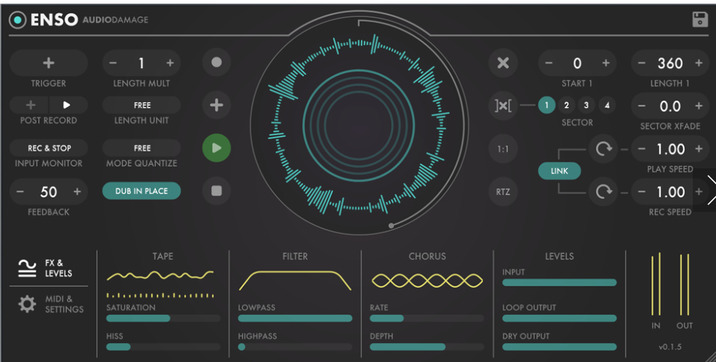Click the Feedback value 50
716x362 pixels.
48,192
